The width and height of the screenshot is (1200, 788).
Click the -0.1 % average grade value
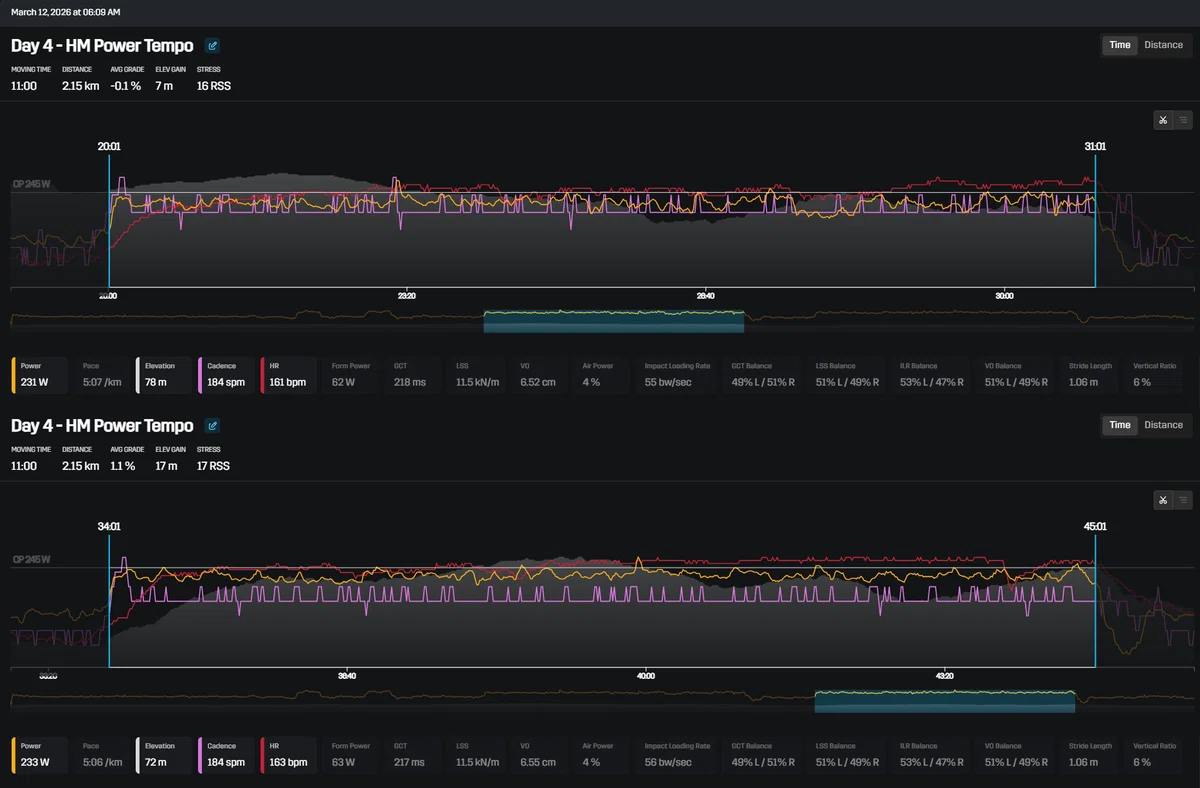126,87
